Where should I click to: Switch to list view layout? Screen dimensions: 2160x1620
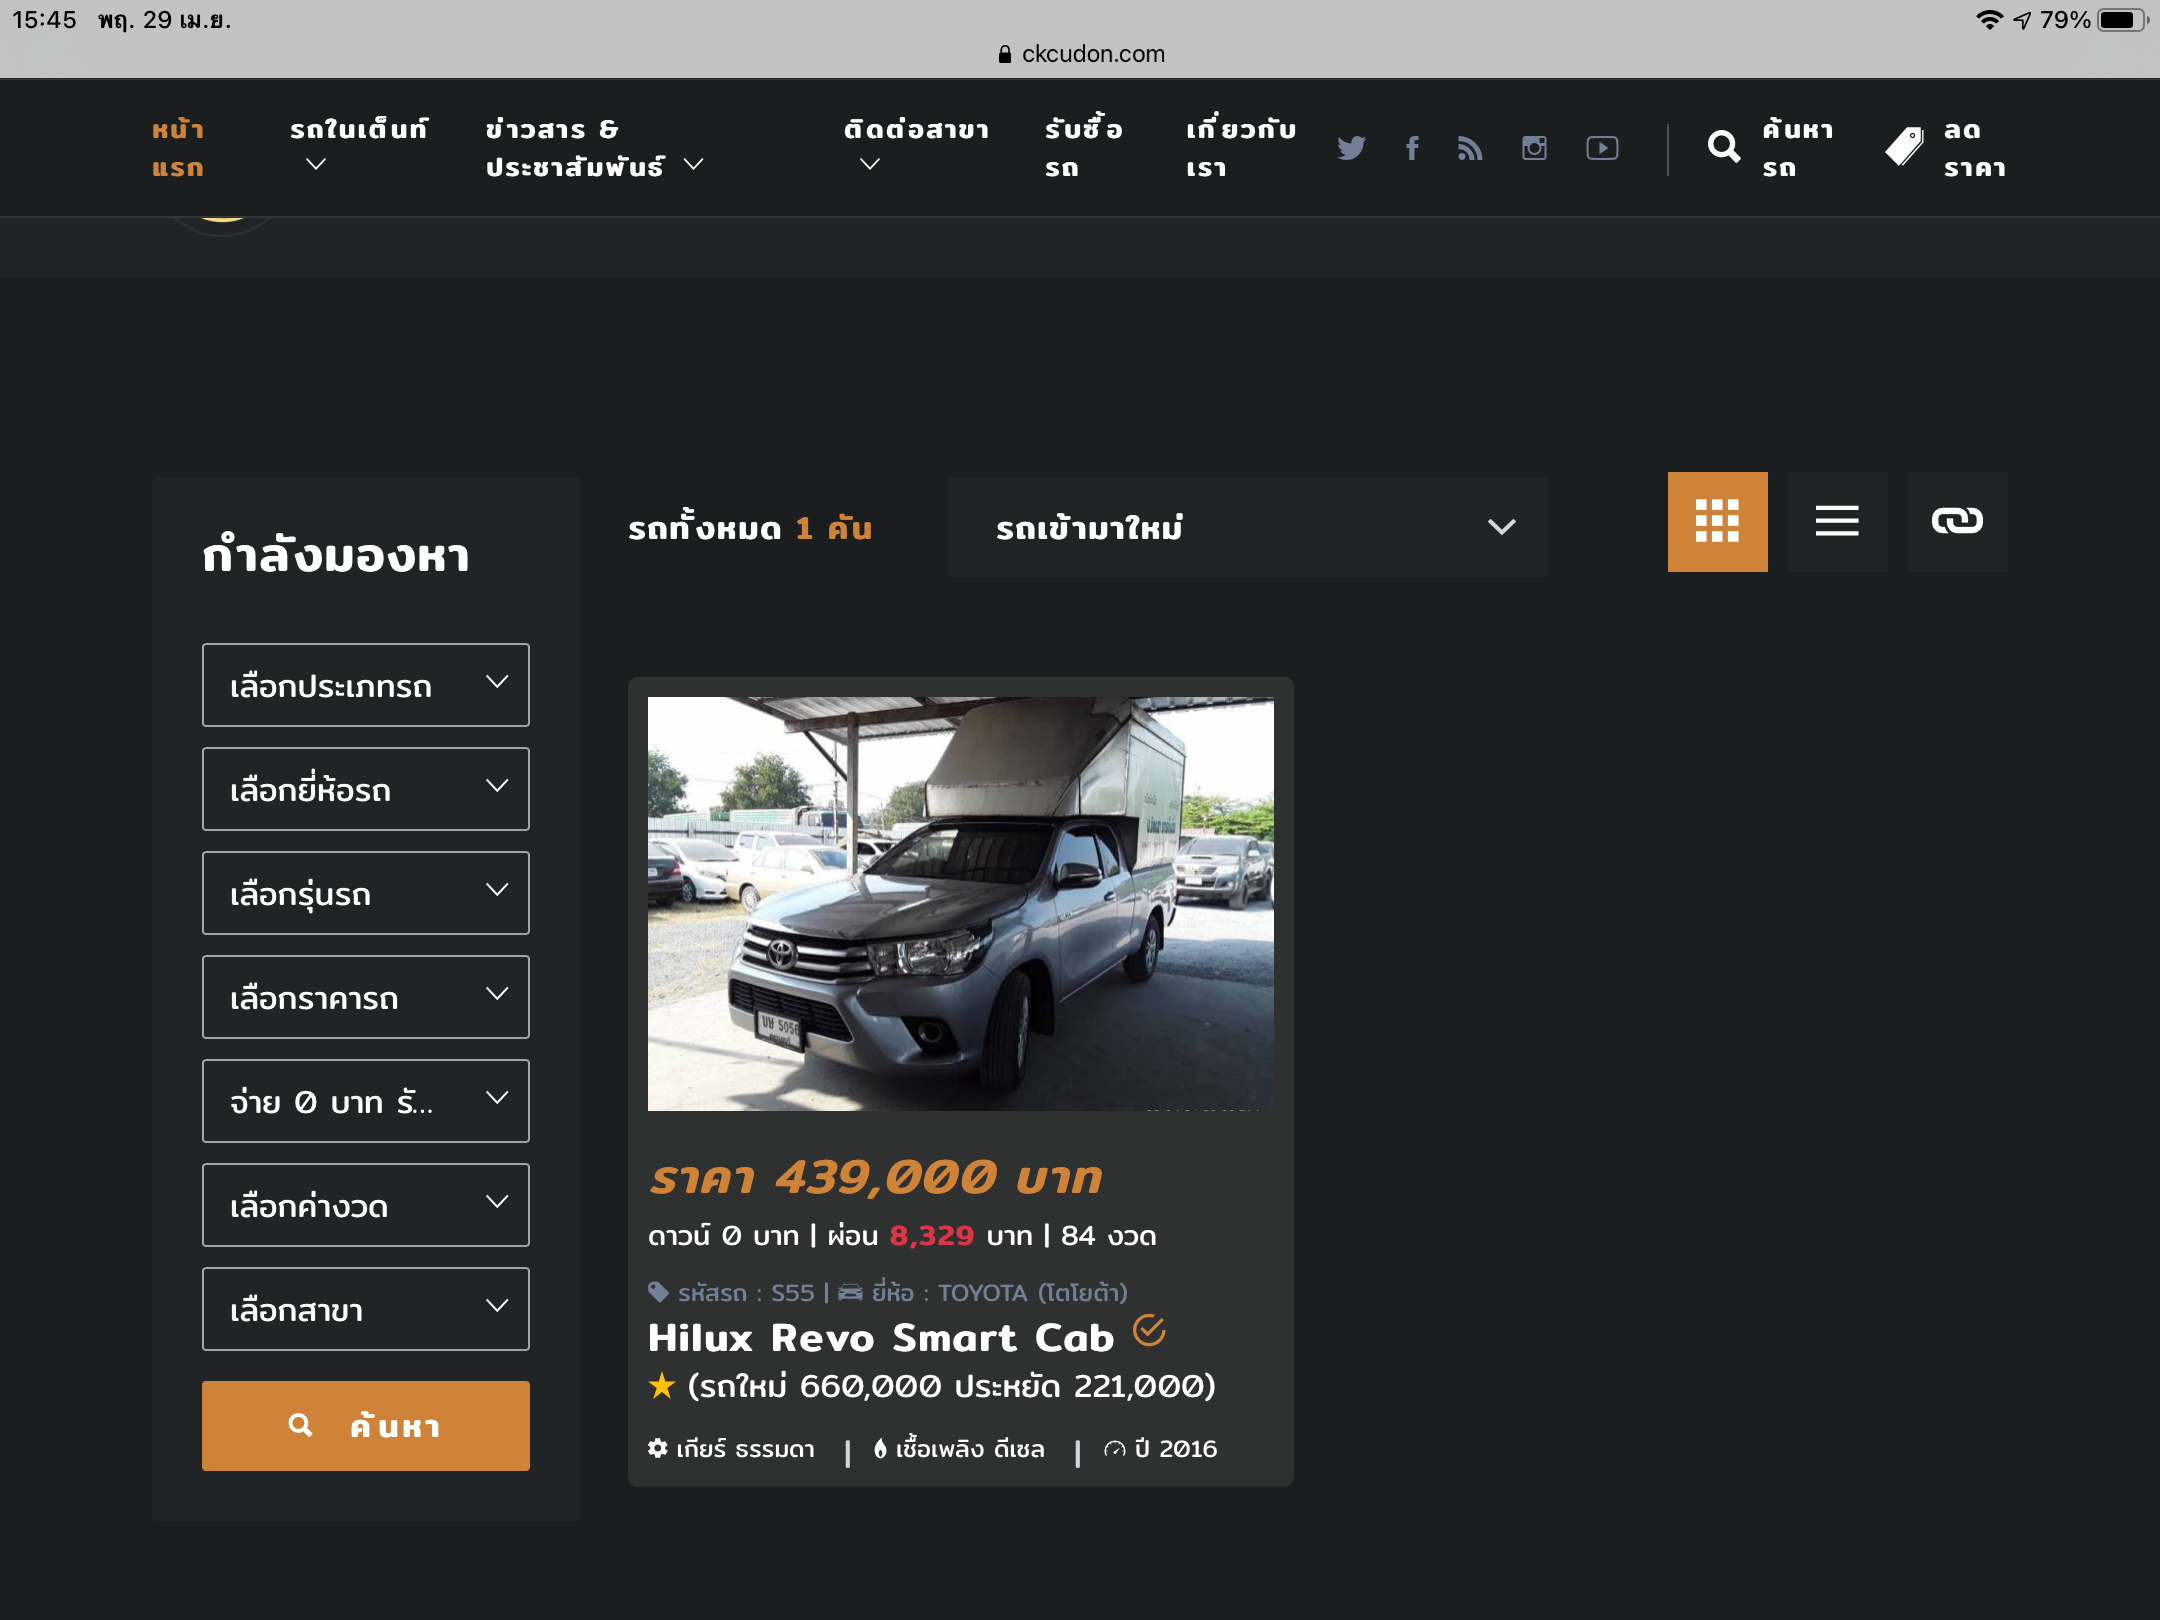tap(1837, 522)
